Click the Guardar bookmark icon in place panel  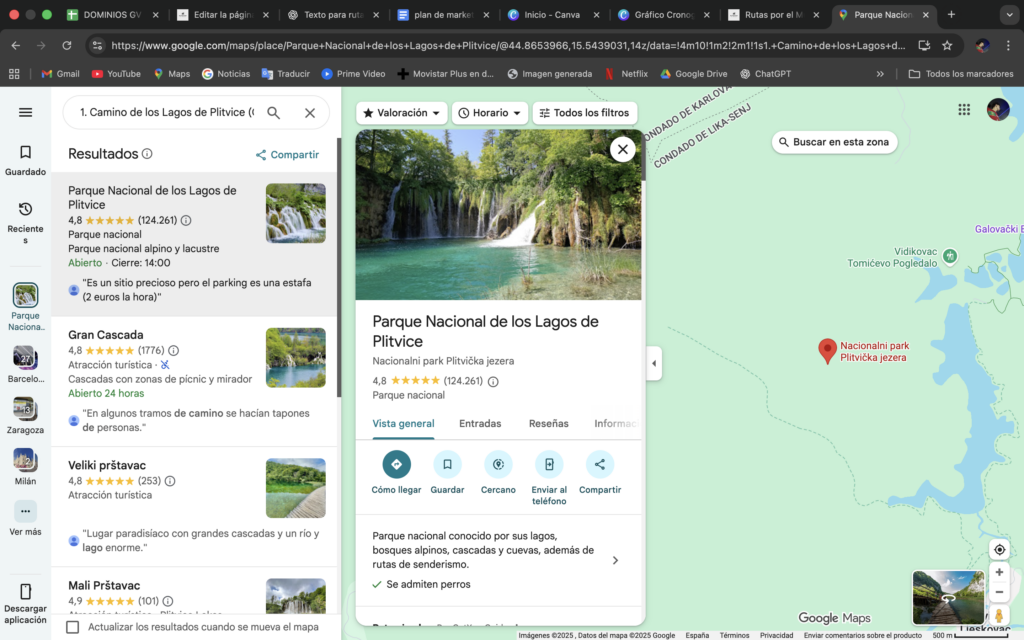pos(447,464)
